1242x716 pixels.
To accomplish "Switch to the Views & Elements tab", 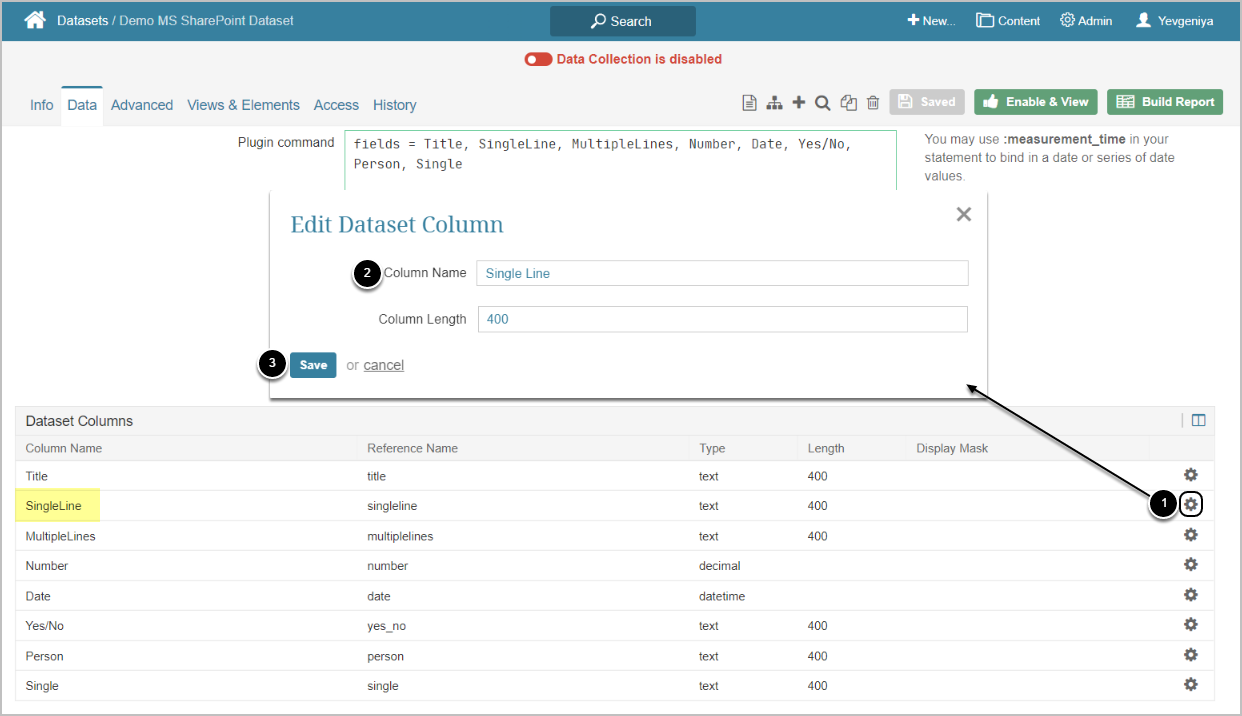I will pos(243,105).
